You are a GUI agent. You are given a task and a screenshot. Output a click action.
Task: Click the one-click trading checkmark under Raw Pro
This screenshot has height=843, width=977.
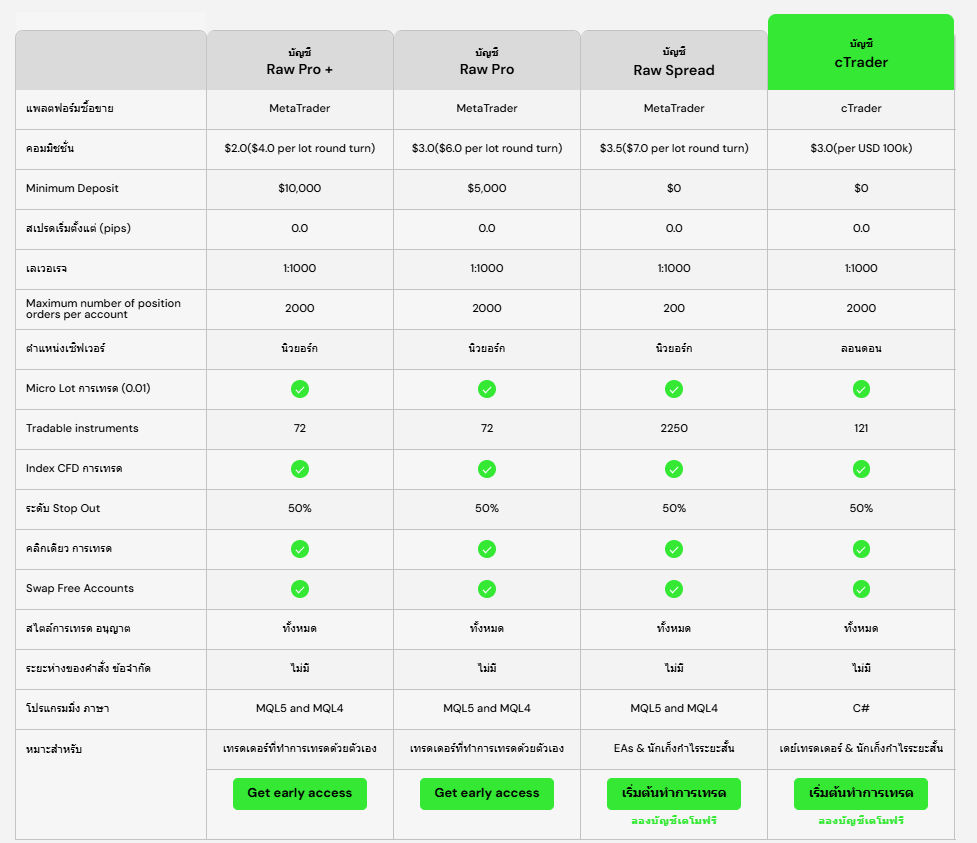point(487,549)
